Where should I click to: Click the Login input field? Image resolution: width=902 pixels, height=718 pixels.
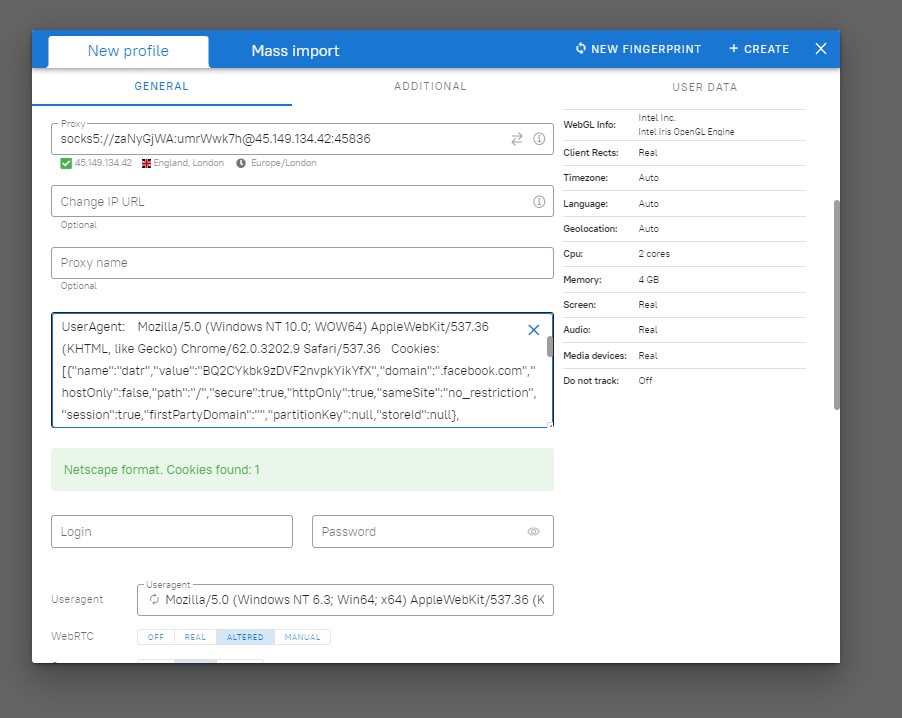pos(172,532)
